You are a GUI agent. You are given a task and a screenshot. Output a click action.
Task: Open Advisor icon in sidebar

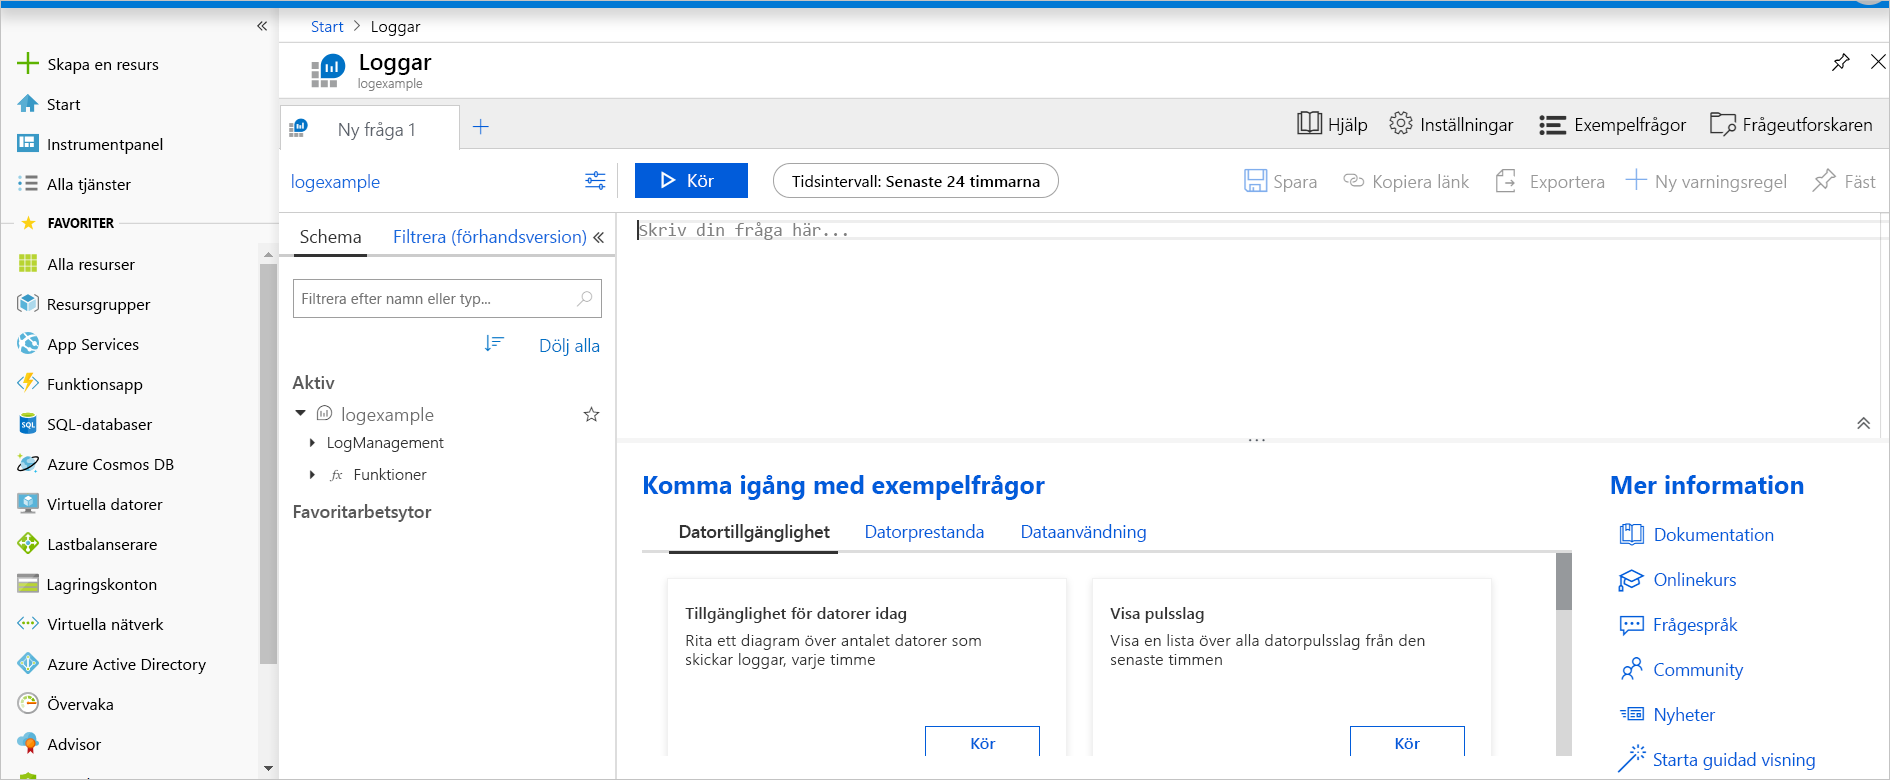(28, 744)
